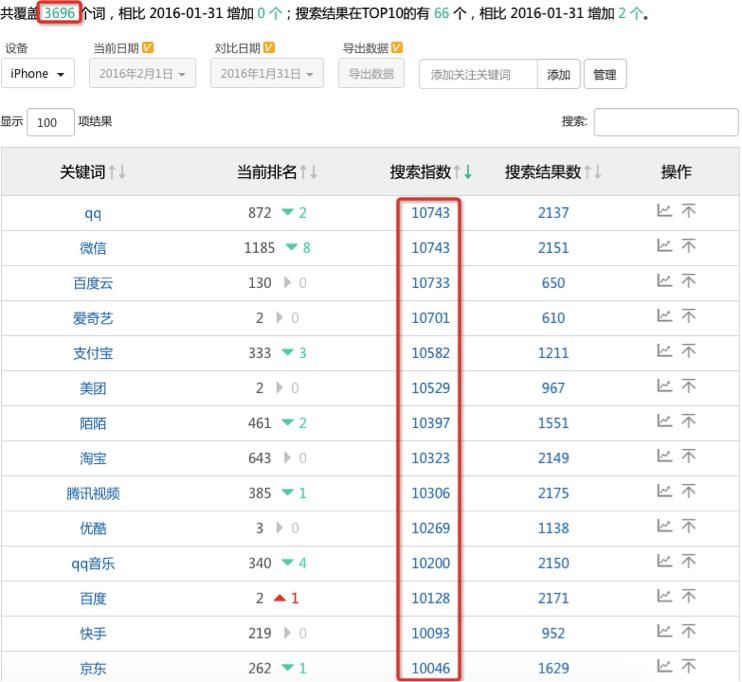Open the 百度云 keyword link
This screenshot has height=682, width=742.
93,283
